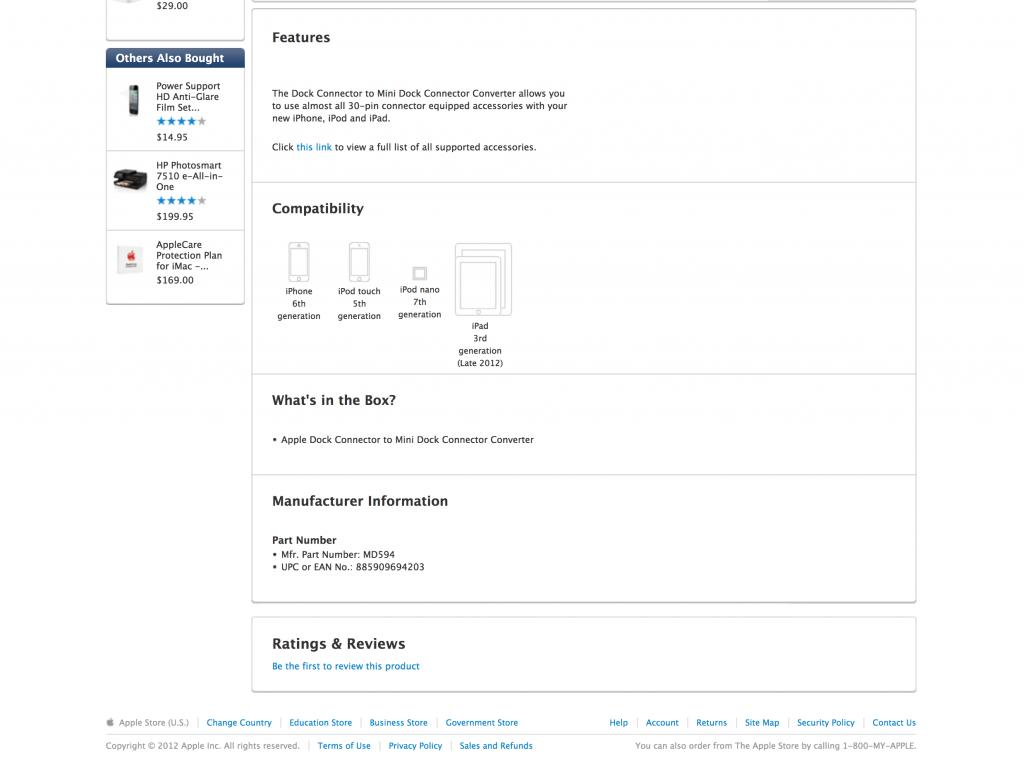This screenshot has height=762, width=1024.
Task: Click the iPod touch 5th generation icon
Action: click(x=359, y=262)
